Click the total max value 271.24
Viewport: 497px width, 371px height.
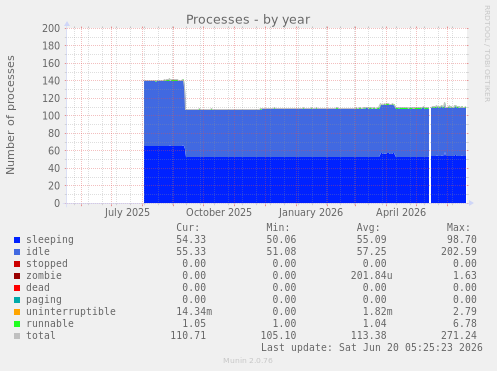coord(459,335)
